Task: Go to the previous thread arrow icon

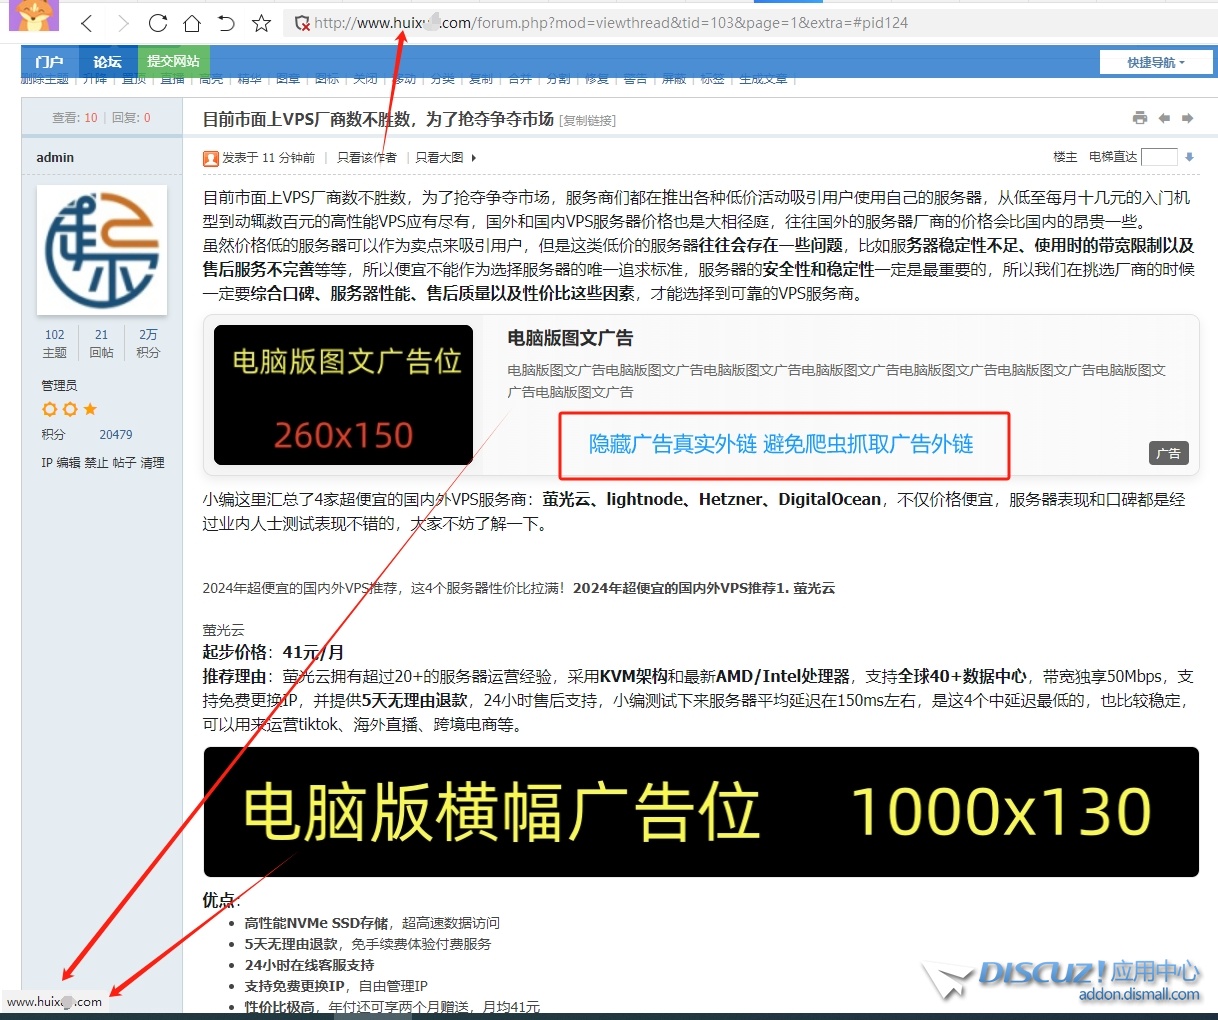Action: 1164,118
